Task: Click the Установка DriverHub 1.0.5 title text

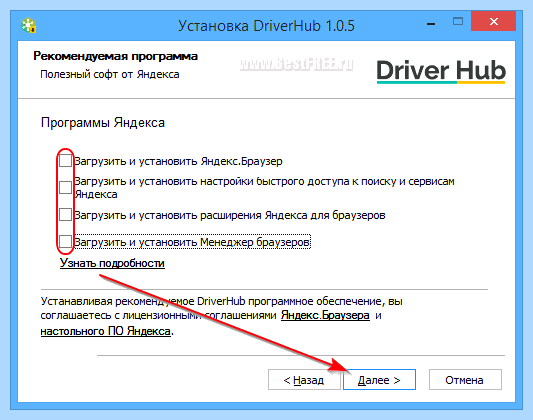Action: 266,26
